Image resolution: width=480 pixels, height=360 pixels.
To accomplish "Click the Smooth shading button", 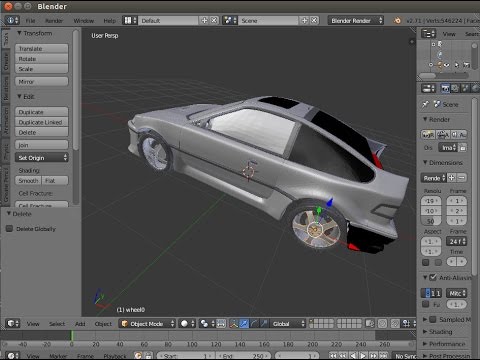I will click(x=28, y=181).
